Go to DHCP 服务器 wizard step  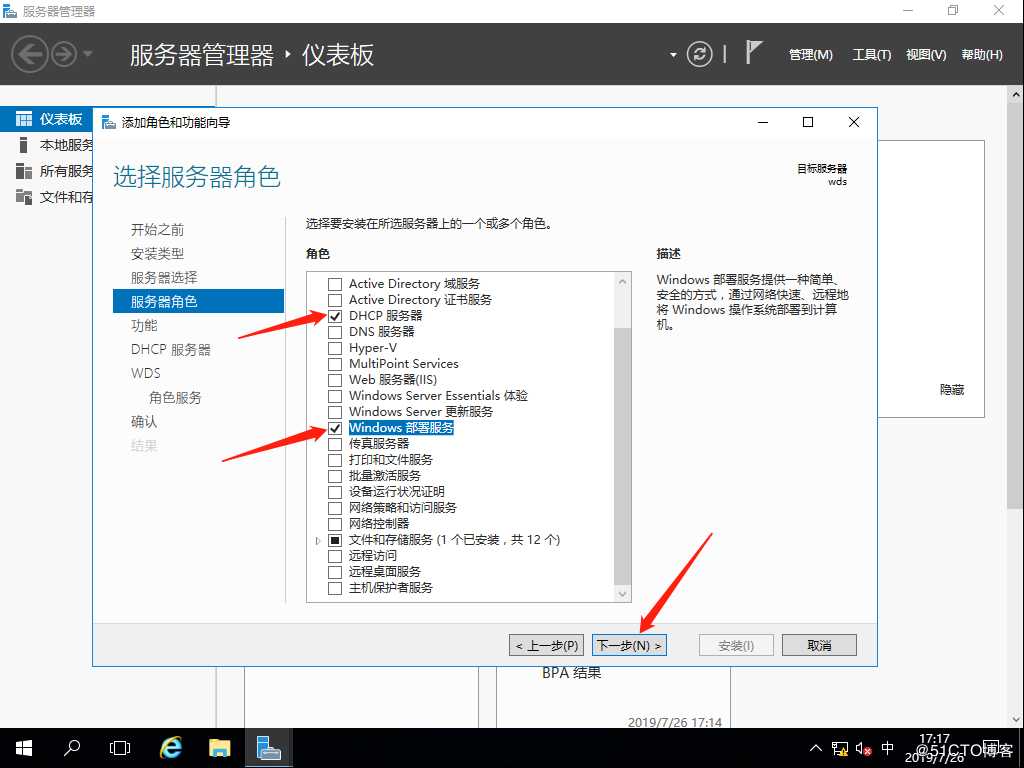170,349
